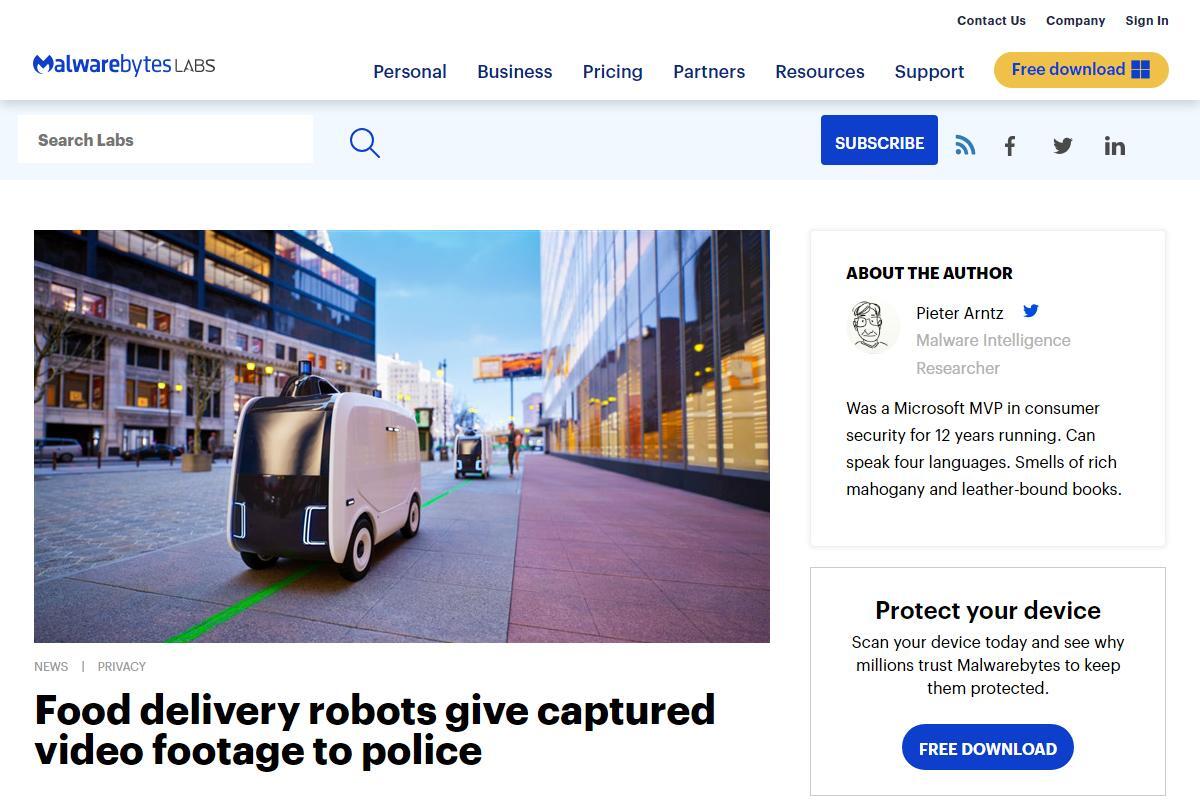Open the Facebook icon link
Image resolution: width=1200 pixels, height=800 pixels.
tap(1010, 146)
